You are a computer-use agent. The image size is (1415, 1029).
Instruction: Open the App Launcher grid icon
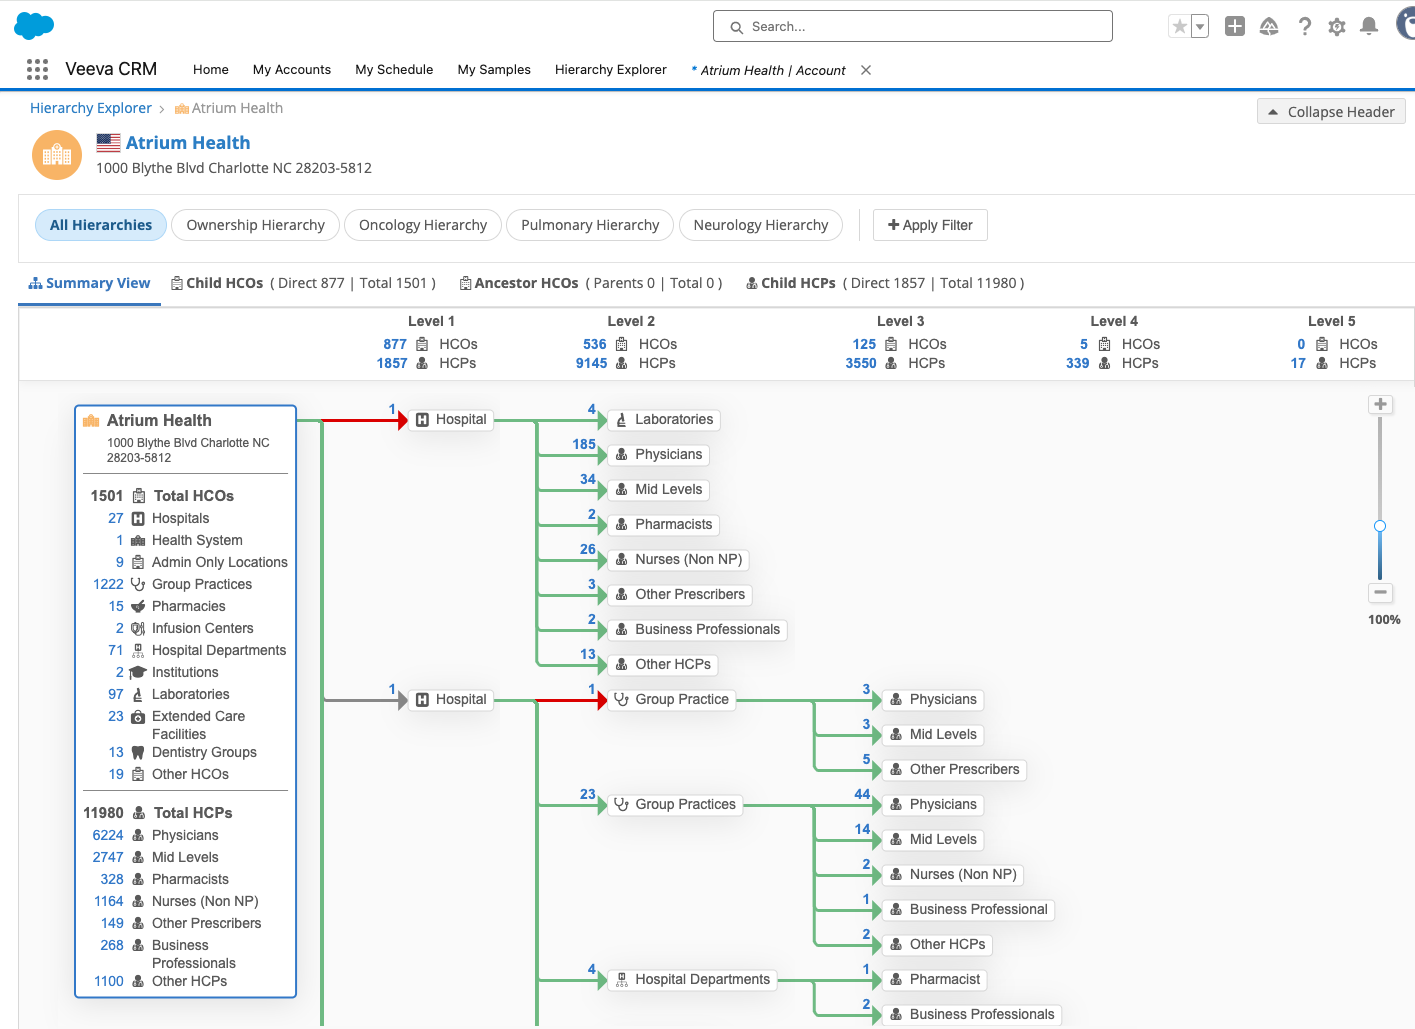37,69
